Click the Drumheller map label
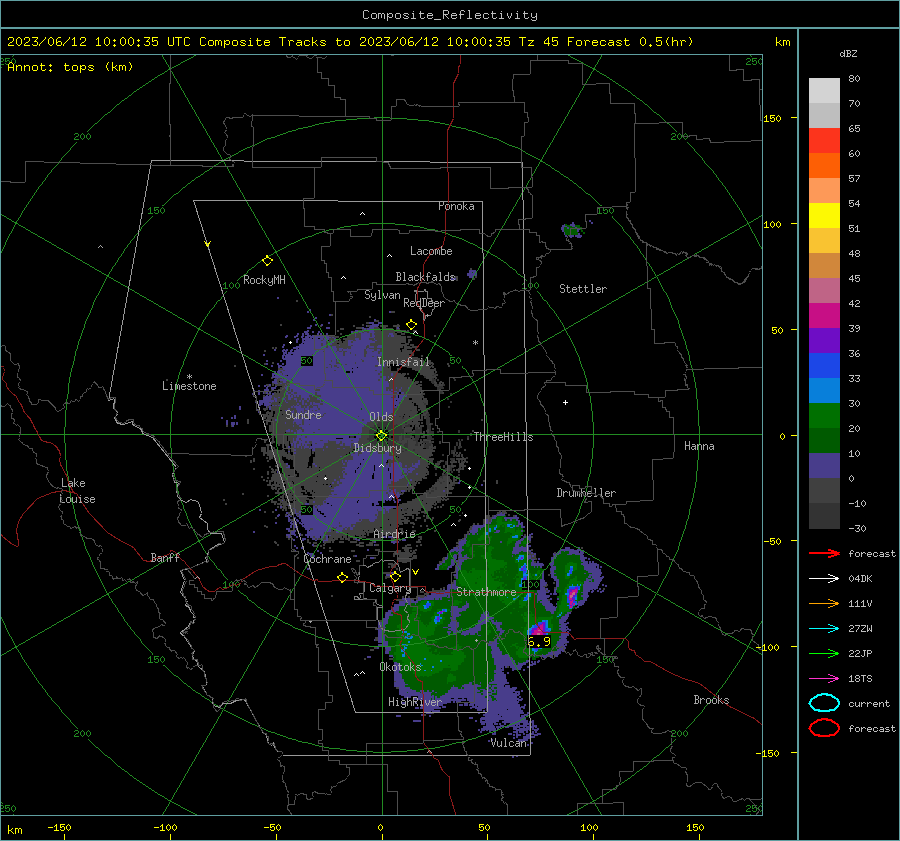The image size is (900, 841). click(586, 493)
